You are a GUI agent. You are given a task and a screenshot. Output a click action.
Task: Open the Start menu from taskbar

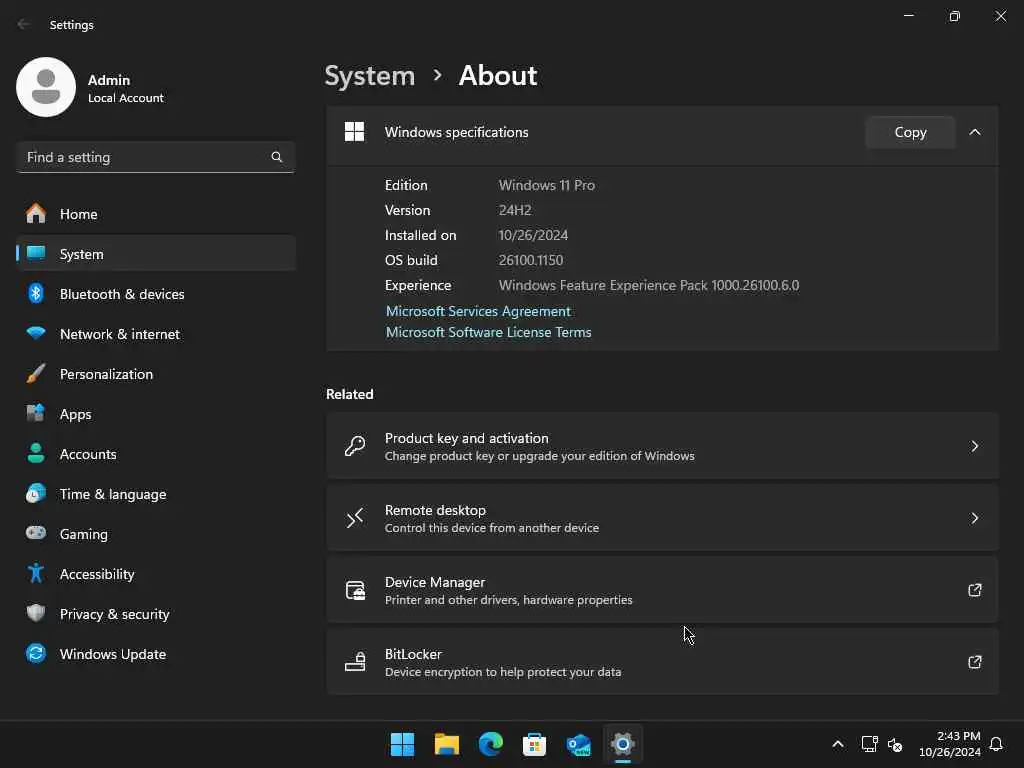(402, 744)
